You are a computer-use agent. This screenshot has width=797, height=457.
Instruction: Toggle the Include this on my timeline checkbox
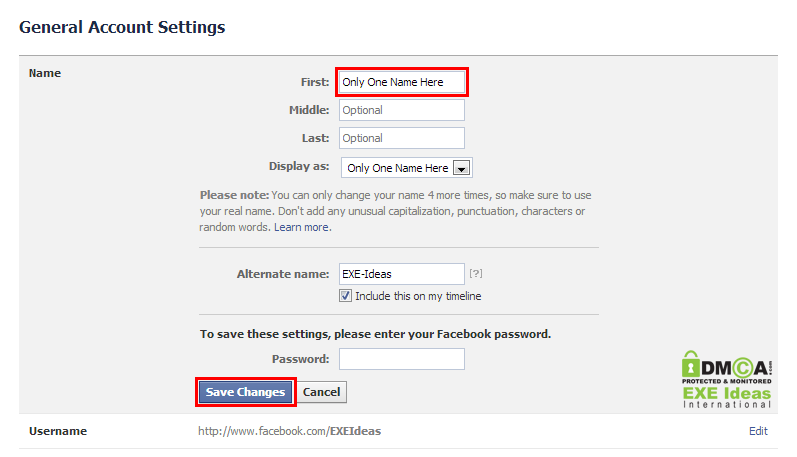tap(346, 296)
